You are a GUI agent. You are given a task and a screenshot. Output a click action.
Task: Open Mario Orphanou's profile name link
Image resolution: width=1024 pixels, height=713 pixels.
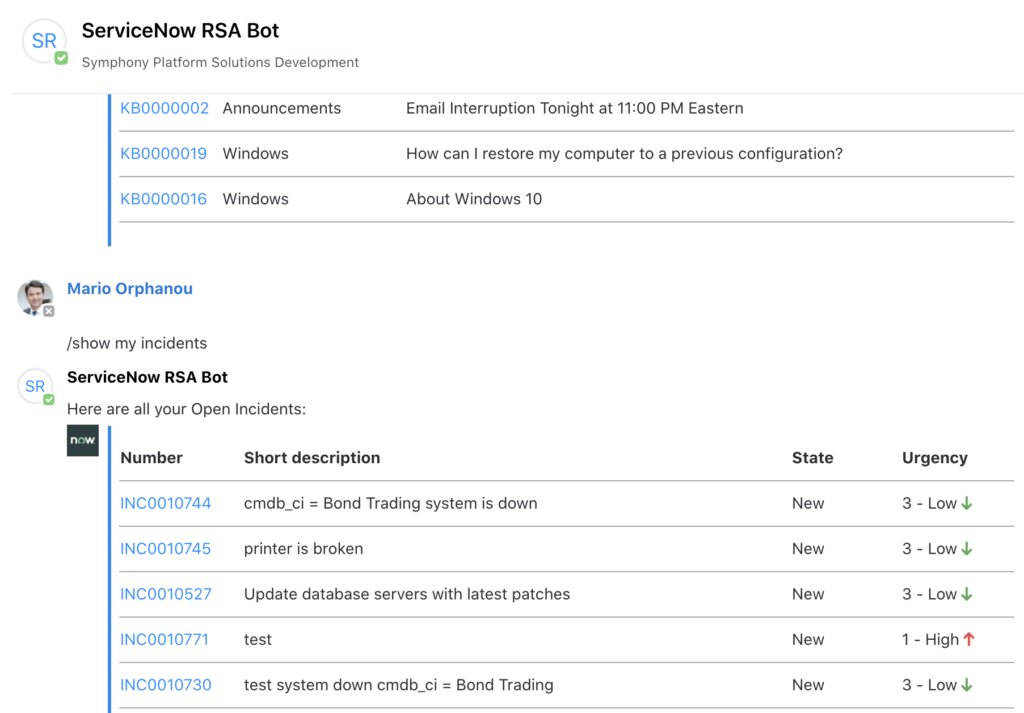[130, 289]
